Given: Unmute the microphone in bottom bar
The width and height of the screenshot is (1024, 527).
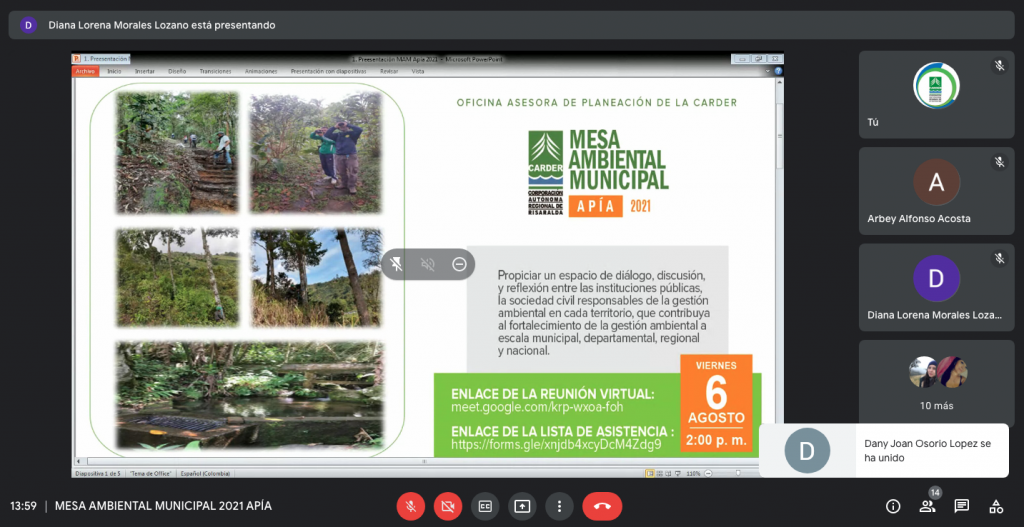Looking at the screenshot, I should tap(410, 506).
